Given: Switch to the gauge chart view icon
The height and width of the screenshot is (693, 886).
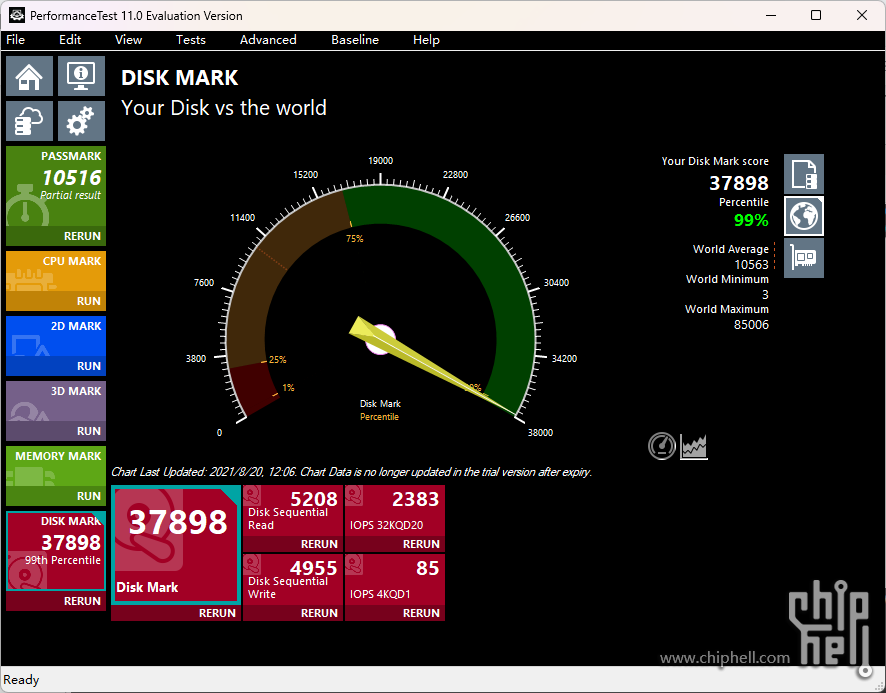Looking at the screenshot, I should [662, 447].
